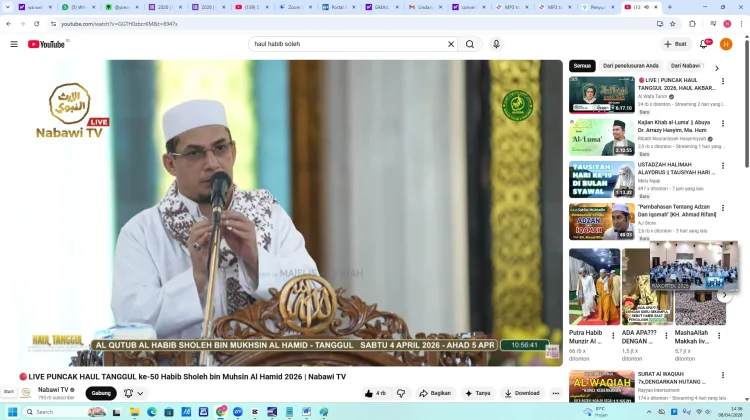Open YouTube notifications bell

point(704,44)
